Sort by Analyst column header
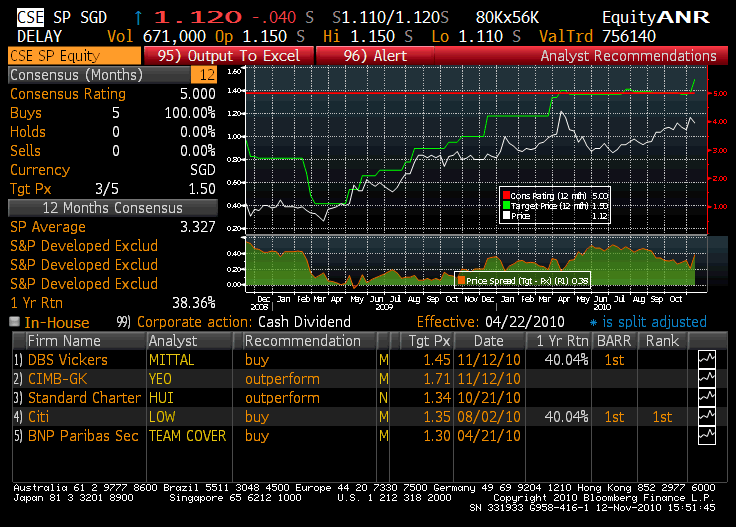Image resolution: width=736 pixels, height=527 pixels. click(190, 341)
